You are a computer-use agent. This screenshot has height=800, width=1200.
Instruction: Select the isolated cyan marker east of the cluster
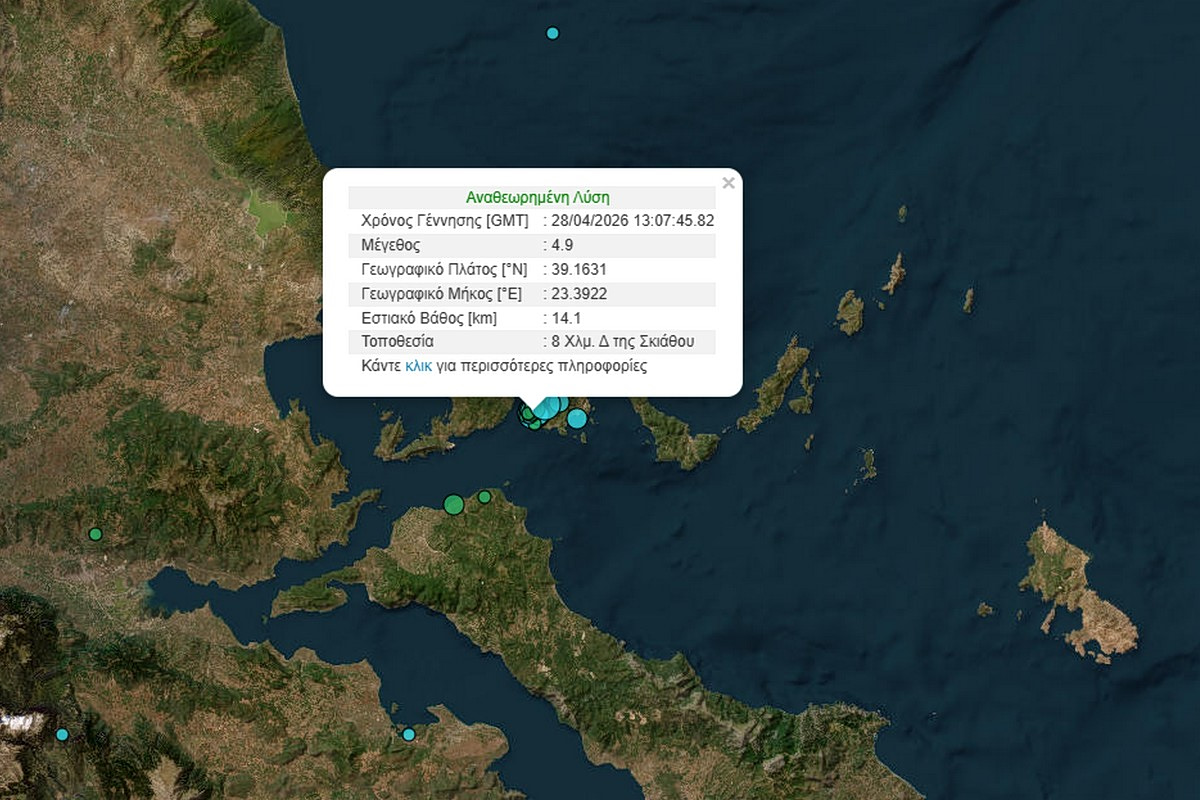(x=577, y=418)
